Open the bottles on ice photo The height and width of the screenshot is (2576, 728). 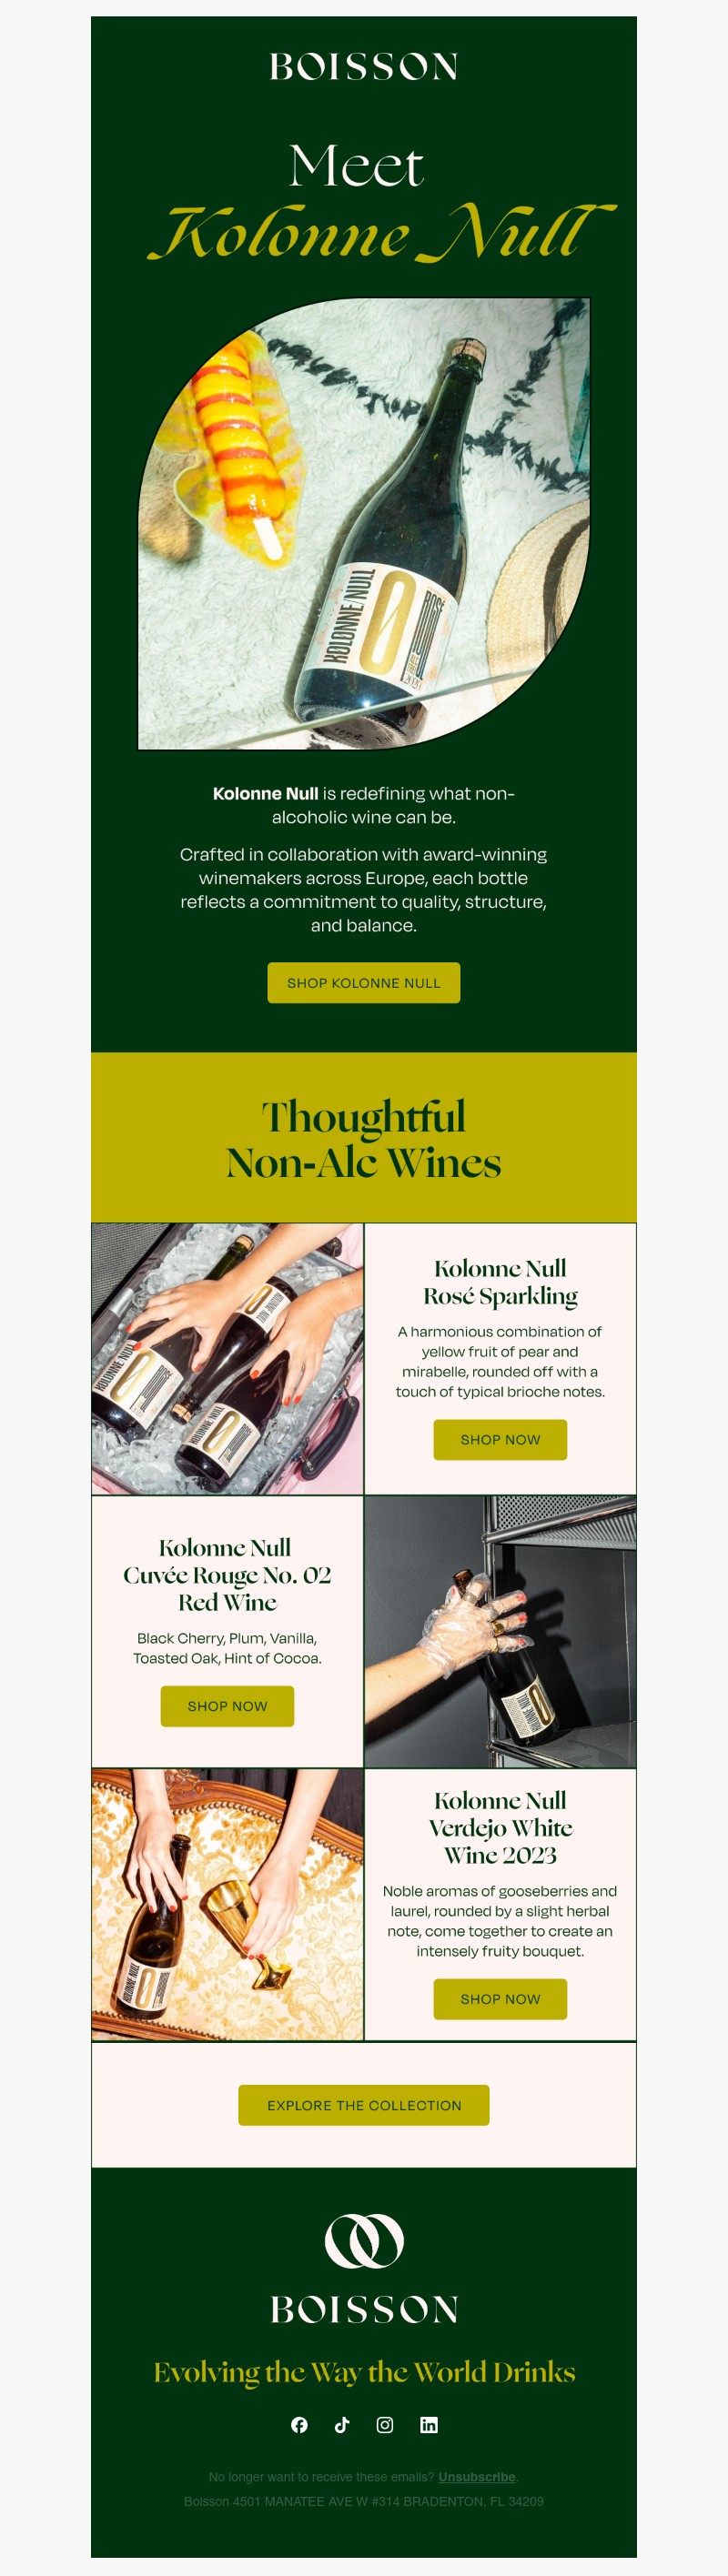(x=227, y=1358)
